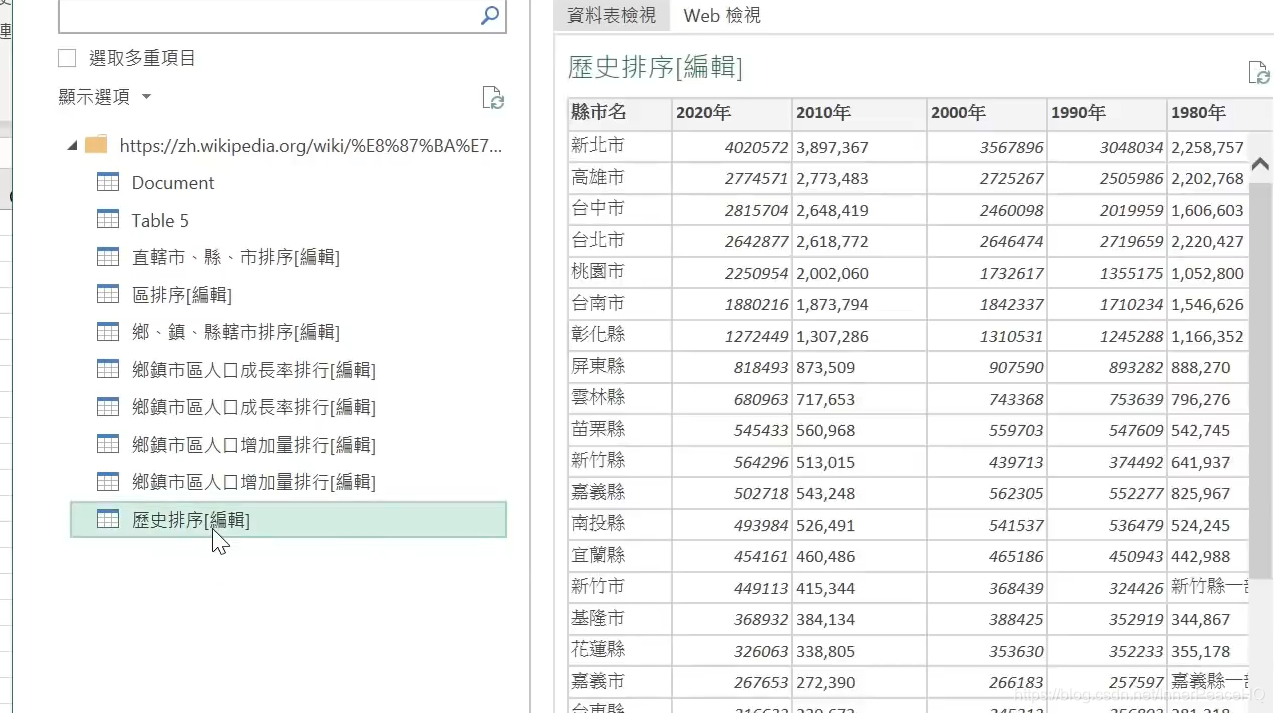Screen dimensions: 1274x713
Task: Click the search magnifier icon
Action: coord(490,15)
